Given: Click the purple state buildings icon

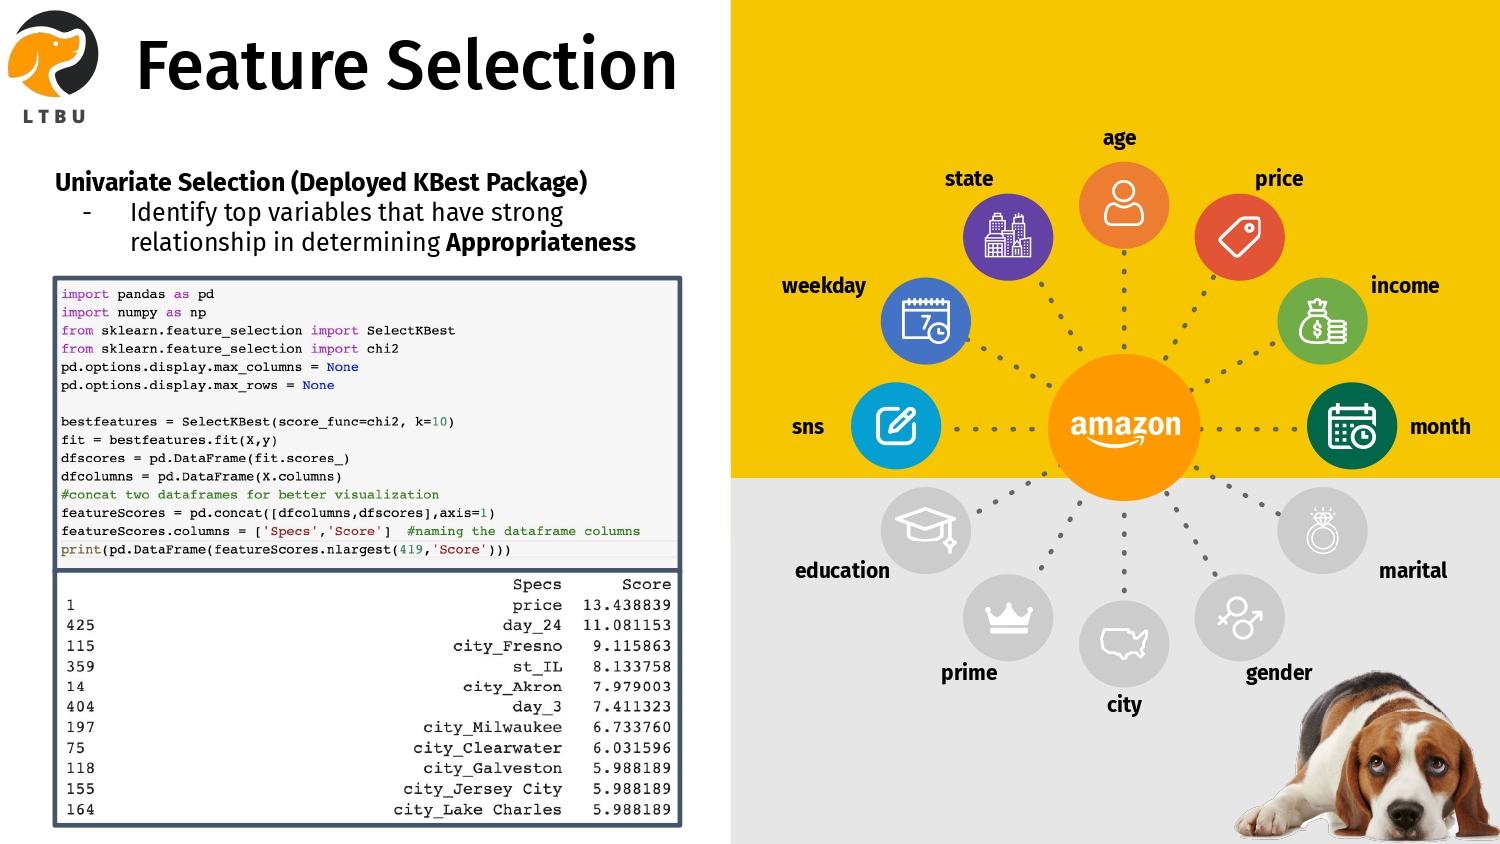Looking at the screenshot, I should 1007,237.
